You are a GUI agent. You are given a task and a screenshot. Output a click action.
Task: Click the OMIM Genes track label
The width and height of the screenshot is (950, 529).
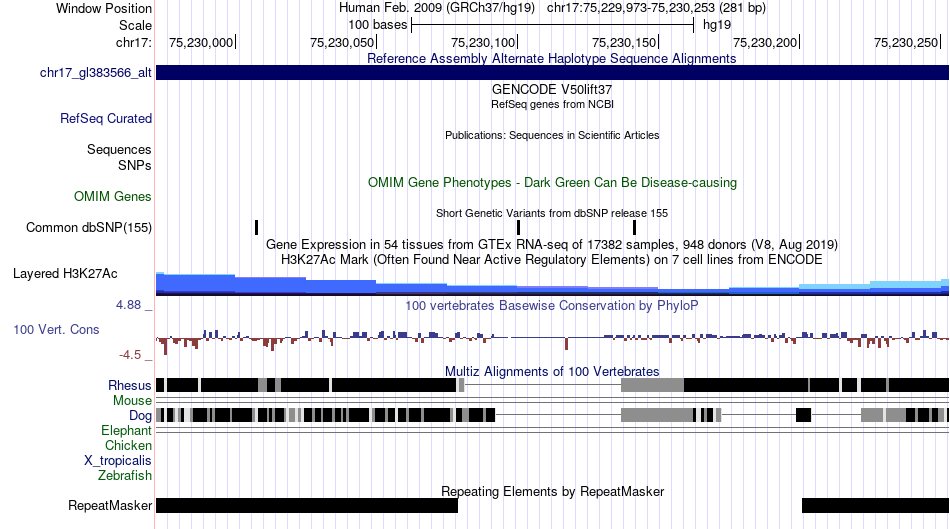(x=113, y=196)
